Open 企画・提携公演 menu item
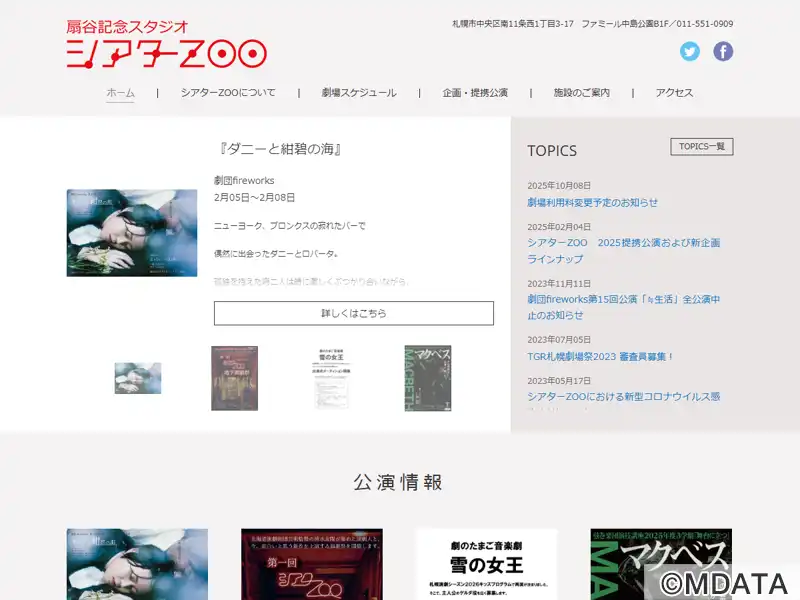The width and height of the screenshot is (800, 600). pos(475,93)
